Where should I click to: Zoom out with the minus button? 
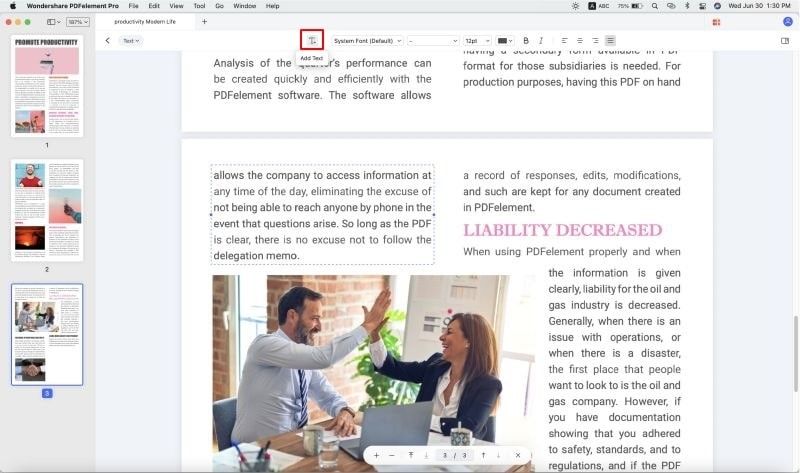391,455
